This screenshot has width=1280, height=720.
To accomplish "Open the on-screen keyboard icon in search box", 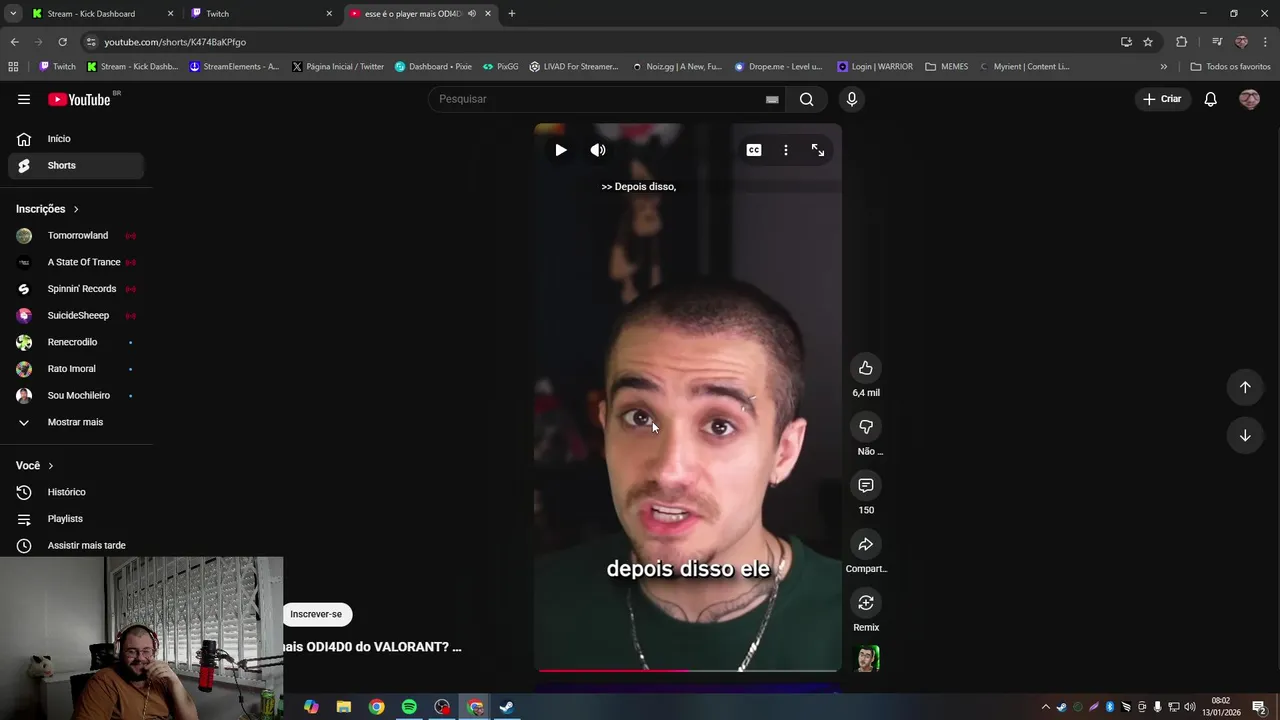I will (x=772, y=99).
